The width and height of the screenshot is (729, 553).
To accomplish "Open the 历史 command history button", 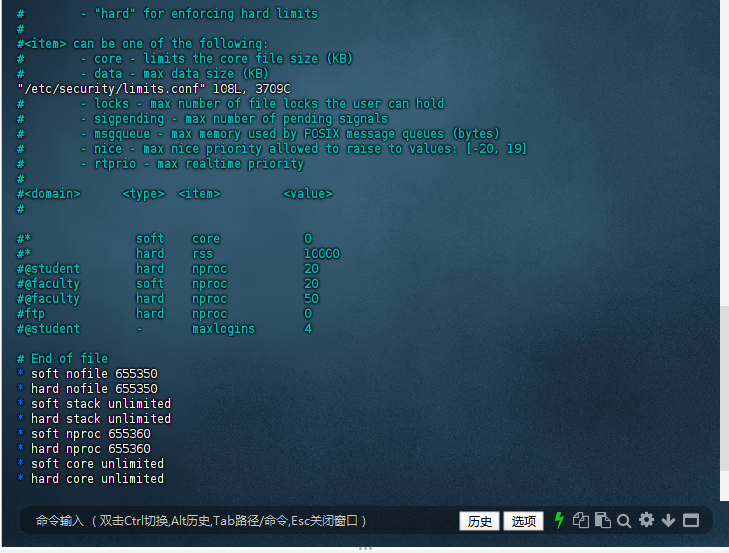I will (x=479, y=521).
